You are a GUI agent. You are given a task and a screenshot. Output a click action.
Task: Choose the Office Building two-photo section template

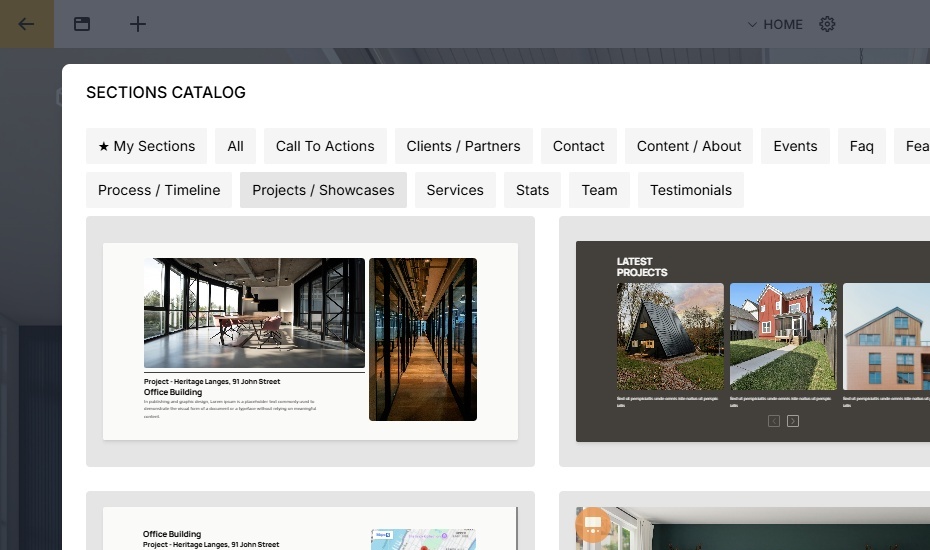click(x=310, y=341)
